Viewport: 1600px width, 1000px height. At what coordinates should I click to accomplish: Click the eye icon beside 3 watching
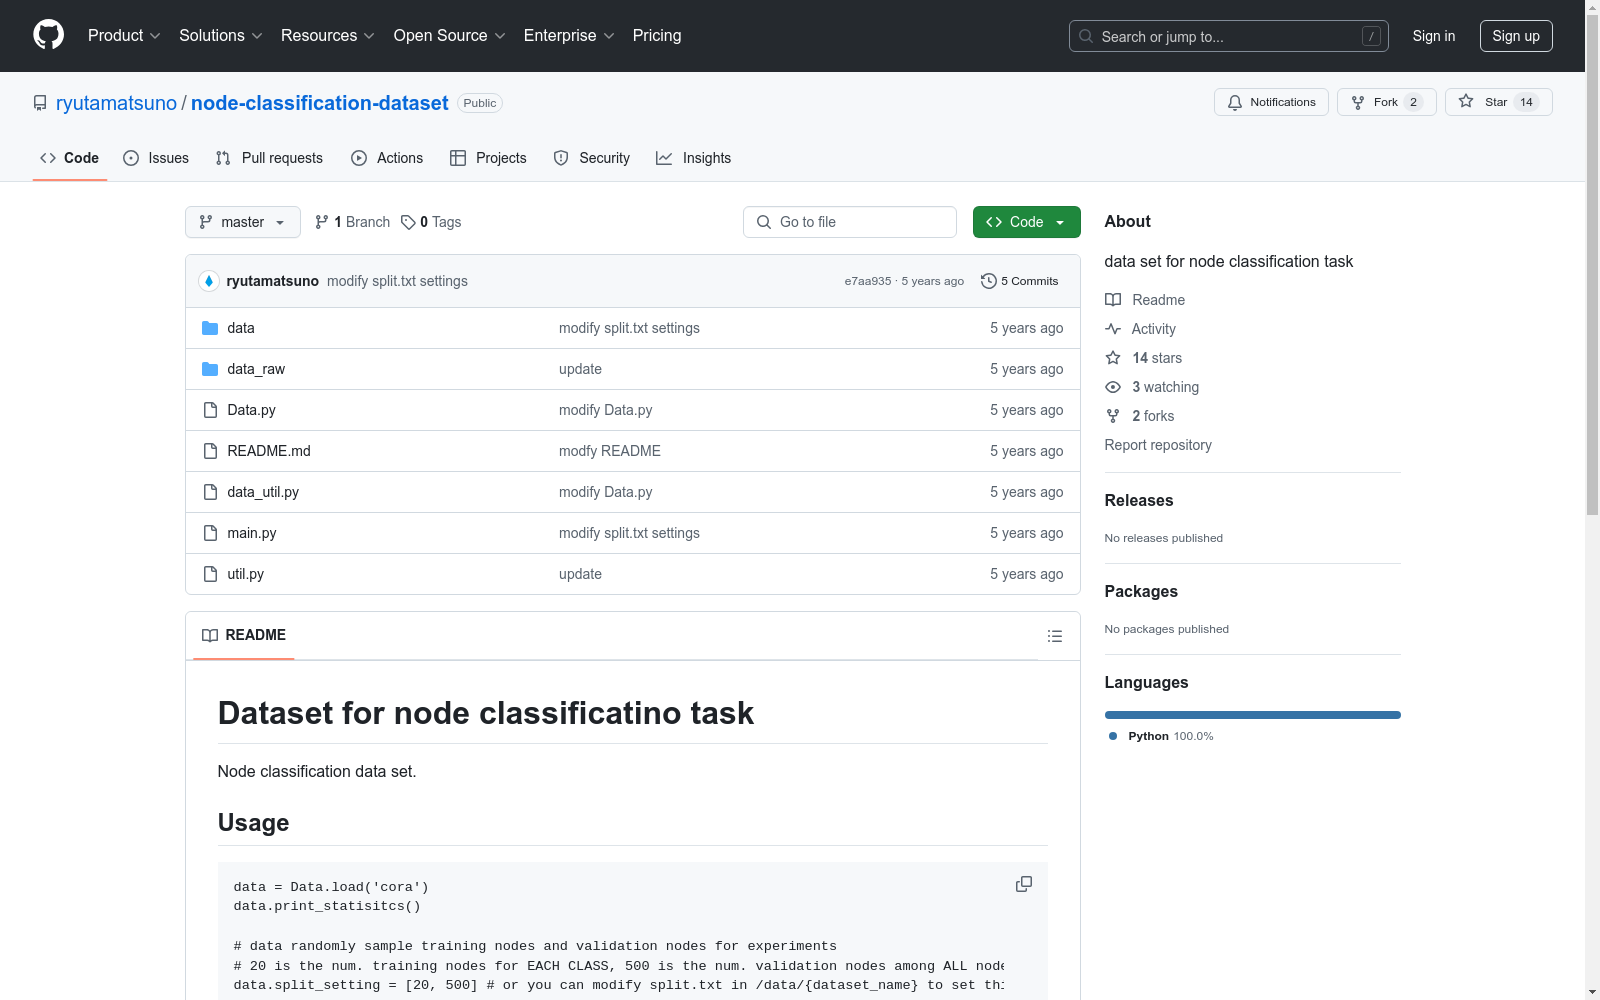click(x=1113, y=387)
